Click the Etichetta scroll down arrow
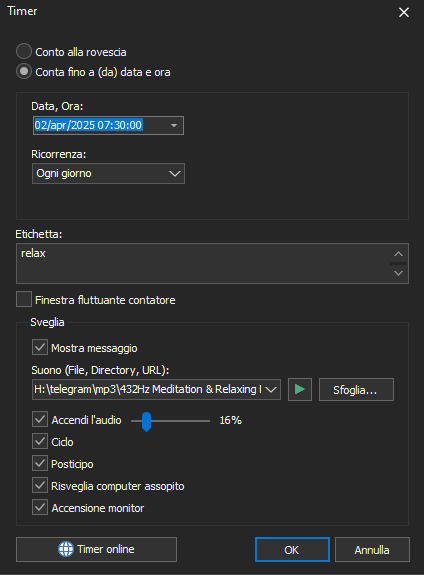 pos(398,273)
